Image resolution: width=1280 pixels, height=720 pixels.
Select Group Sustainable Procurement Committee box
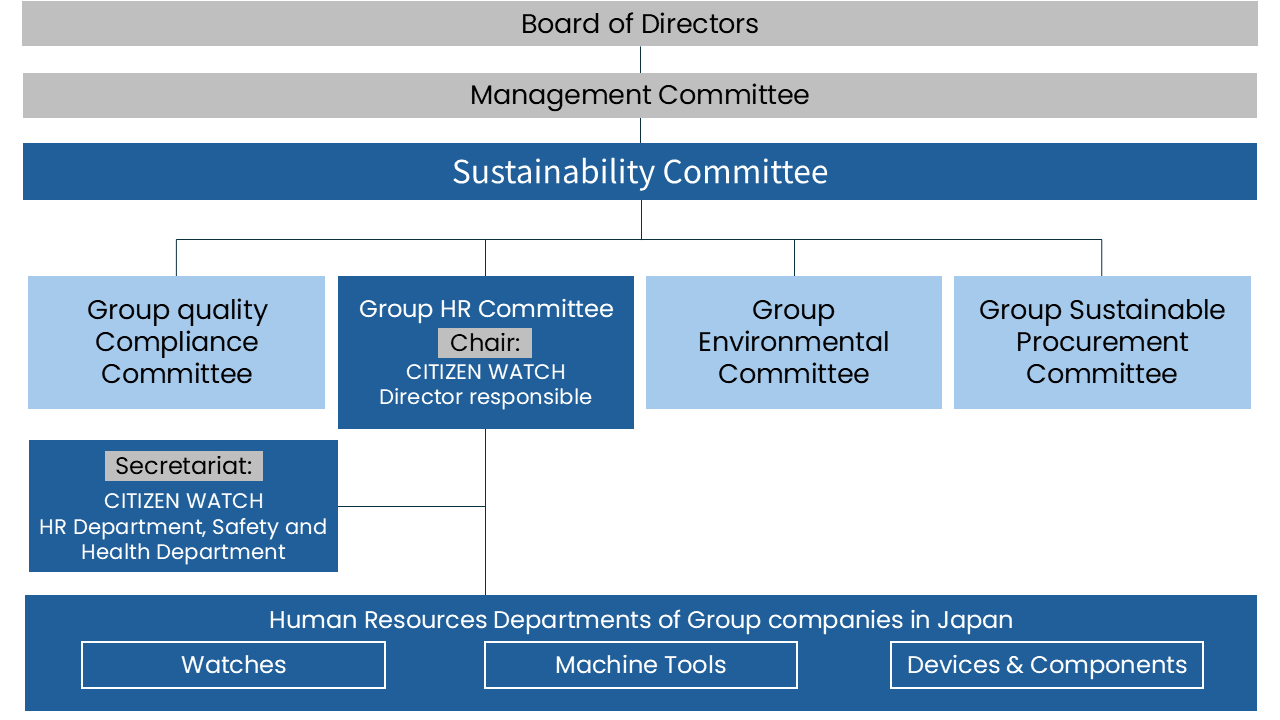tap(1102, 342)
